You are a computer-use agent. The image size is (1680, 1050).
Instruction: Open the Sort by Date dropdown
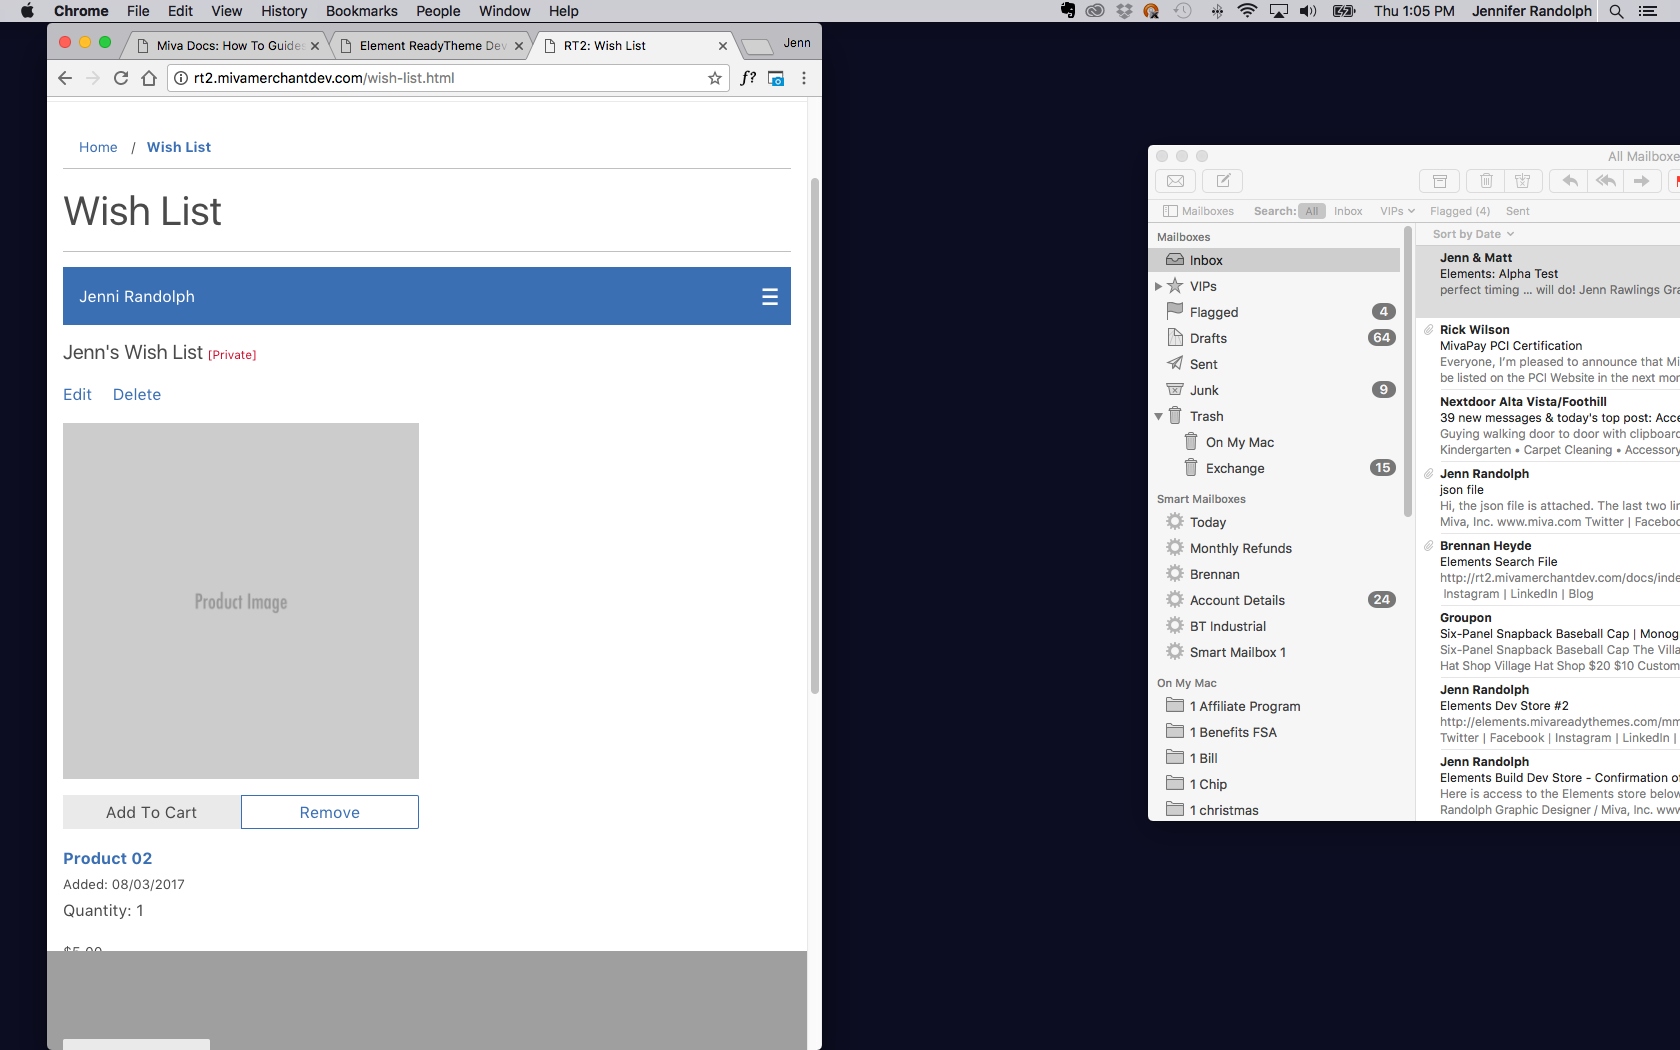[1473, 234]
